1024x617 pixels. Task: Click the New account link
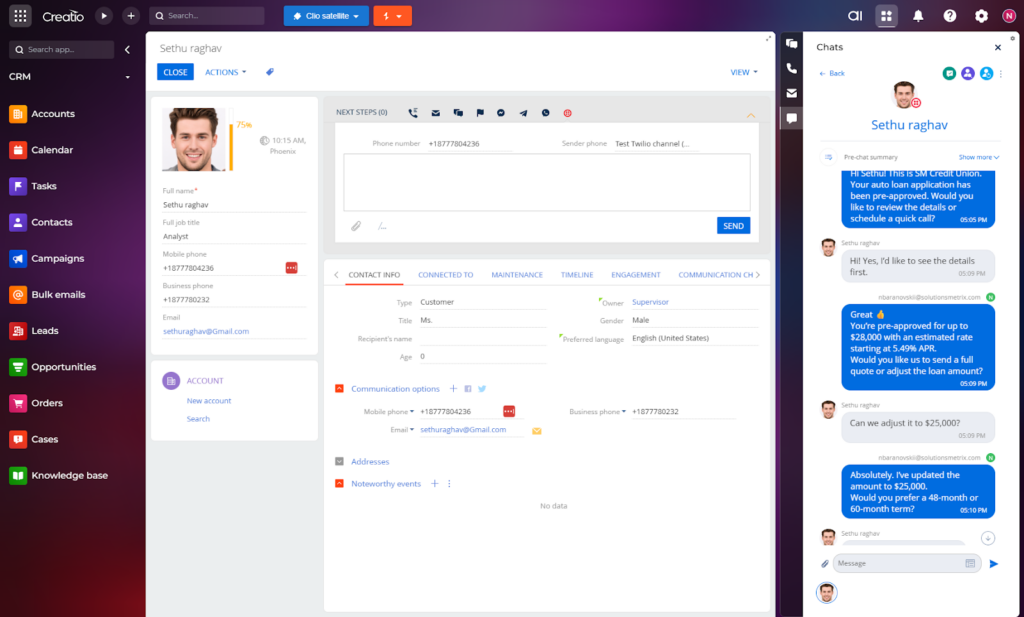tap(209, 400)
